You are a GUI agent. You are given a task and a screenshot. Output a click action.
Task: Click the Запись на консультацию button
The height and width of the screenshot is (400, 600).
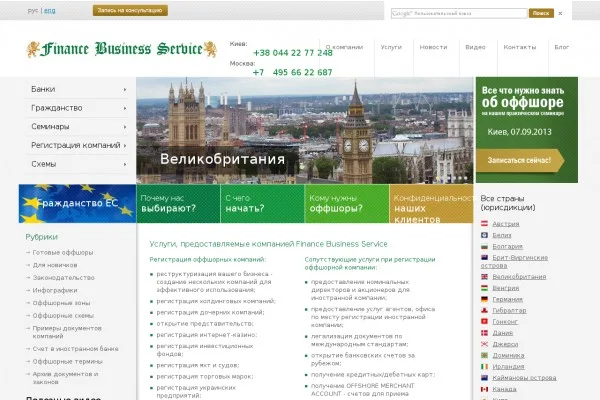[130, 10]
